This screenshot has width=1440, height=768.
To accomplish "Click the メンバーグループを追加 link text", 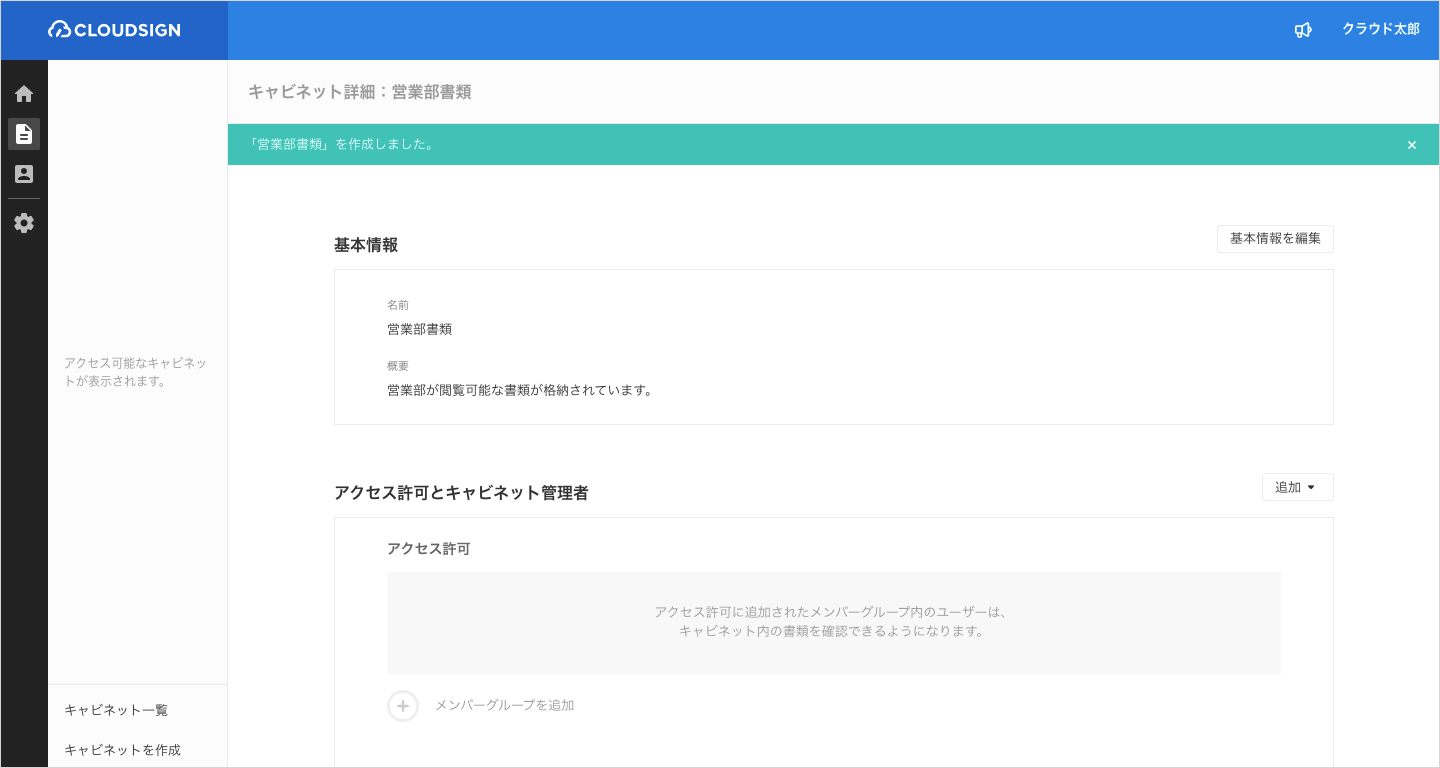I will pos(504,706).
